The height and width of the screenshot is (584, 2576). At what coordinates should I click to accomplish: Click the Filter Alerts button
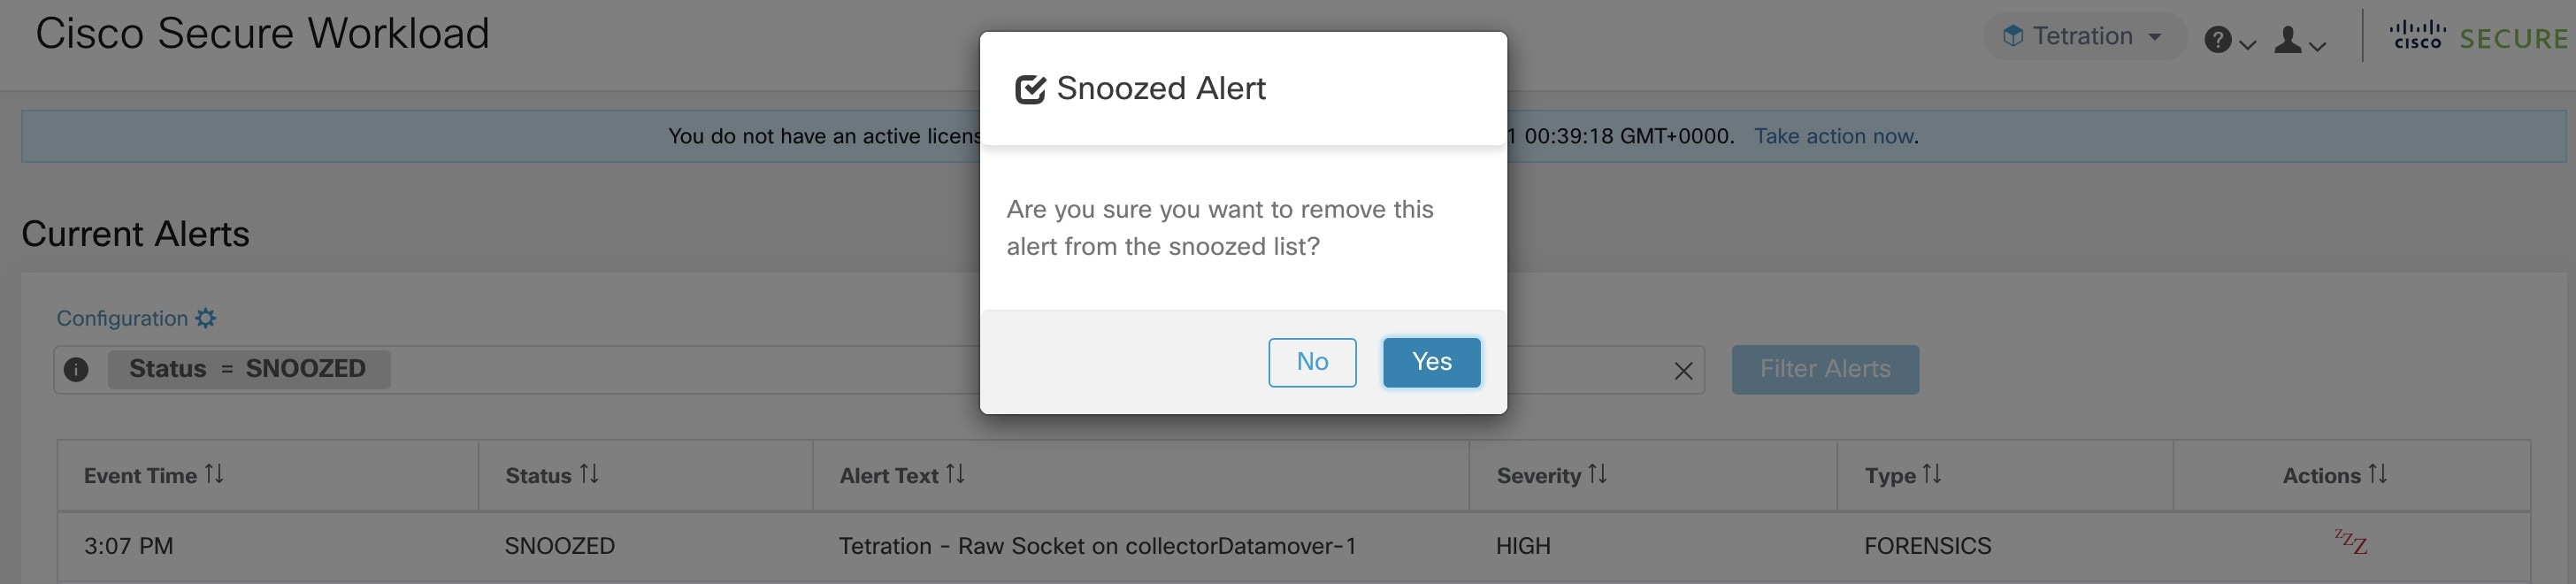[1824, 369]
